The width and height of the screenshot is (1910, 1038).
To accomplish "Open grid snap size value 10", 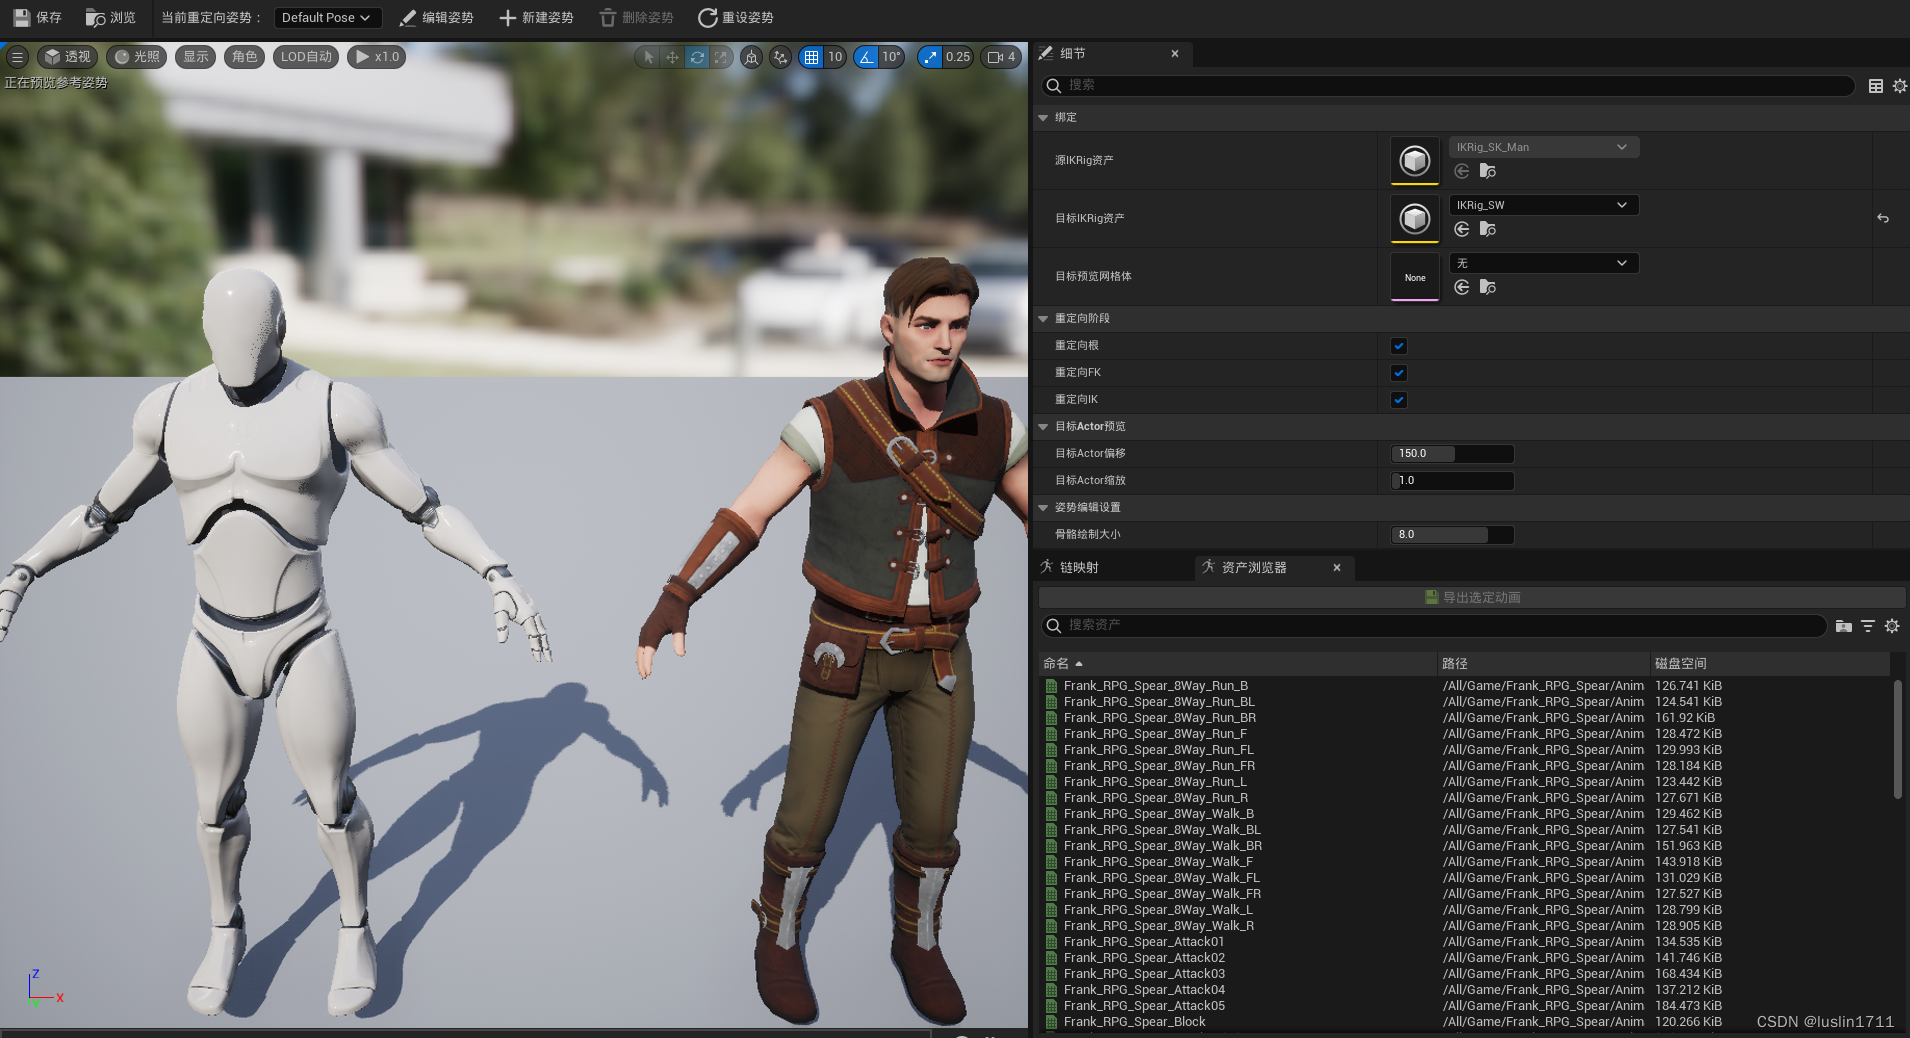I will click(x=835, y=57).
